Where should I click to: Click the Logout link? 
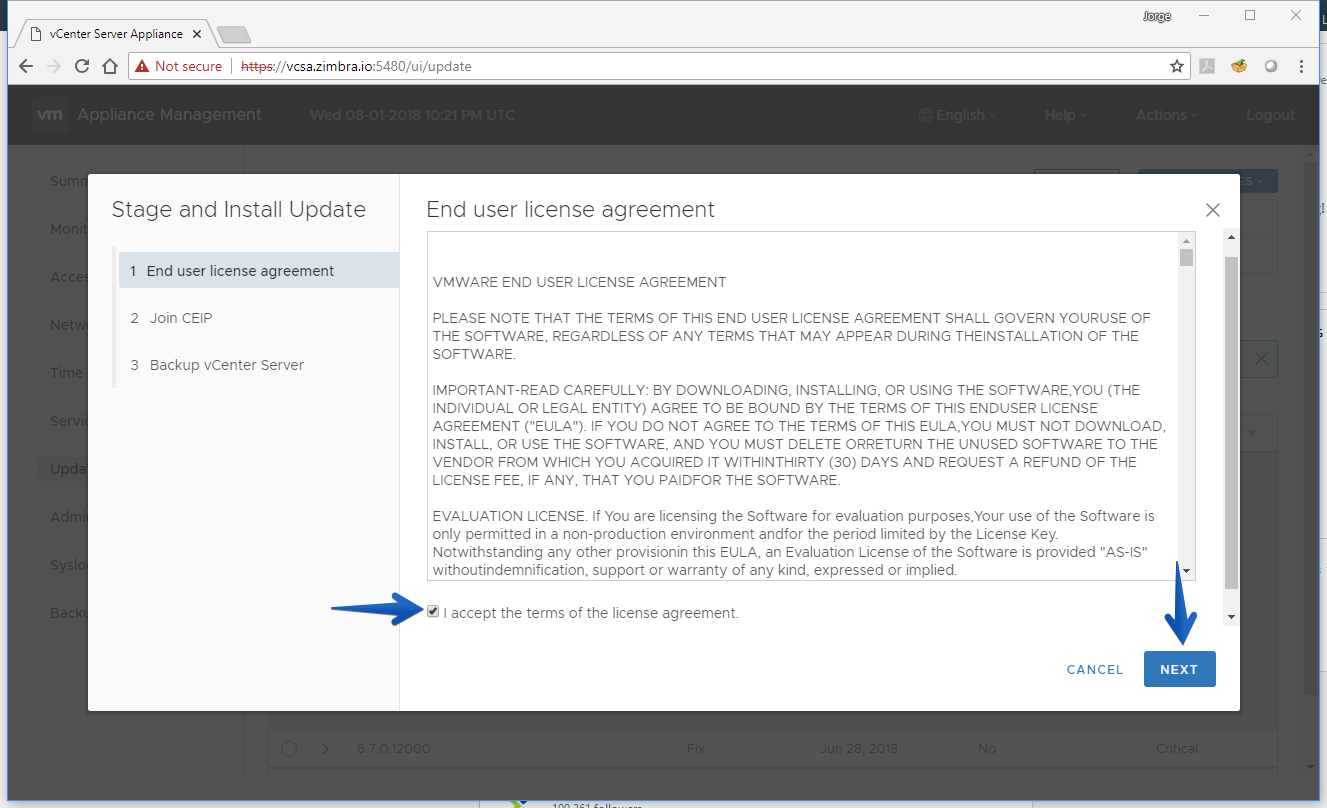coord(1270,115)
